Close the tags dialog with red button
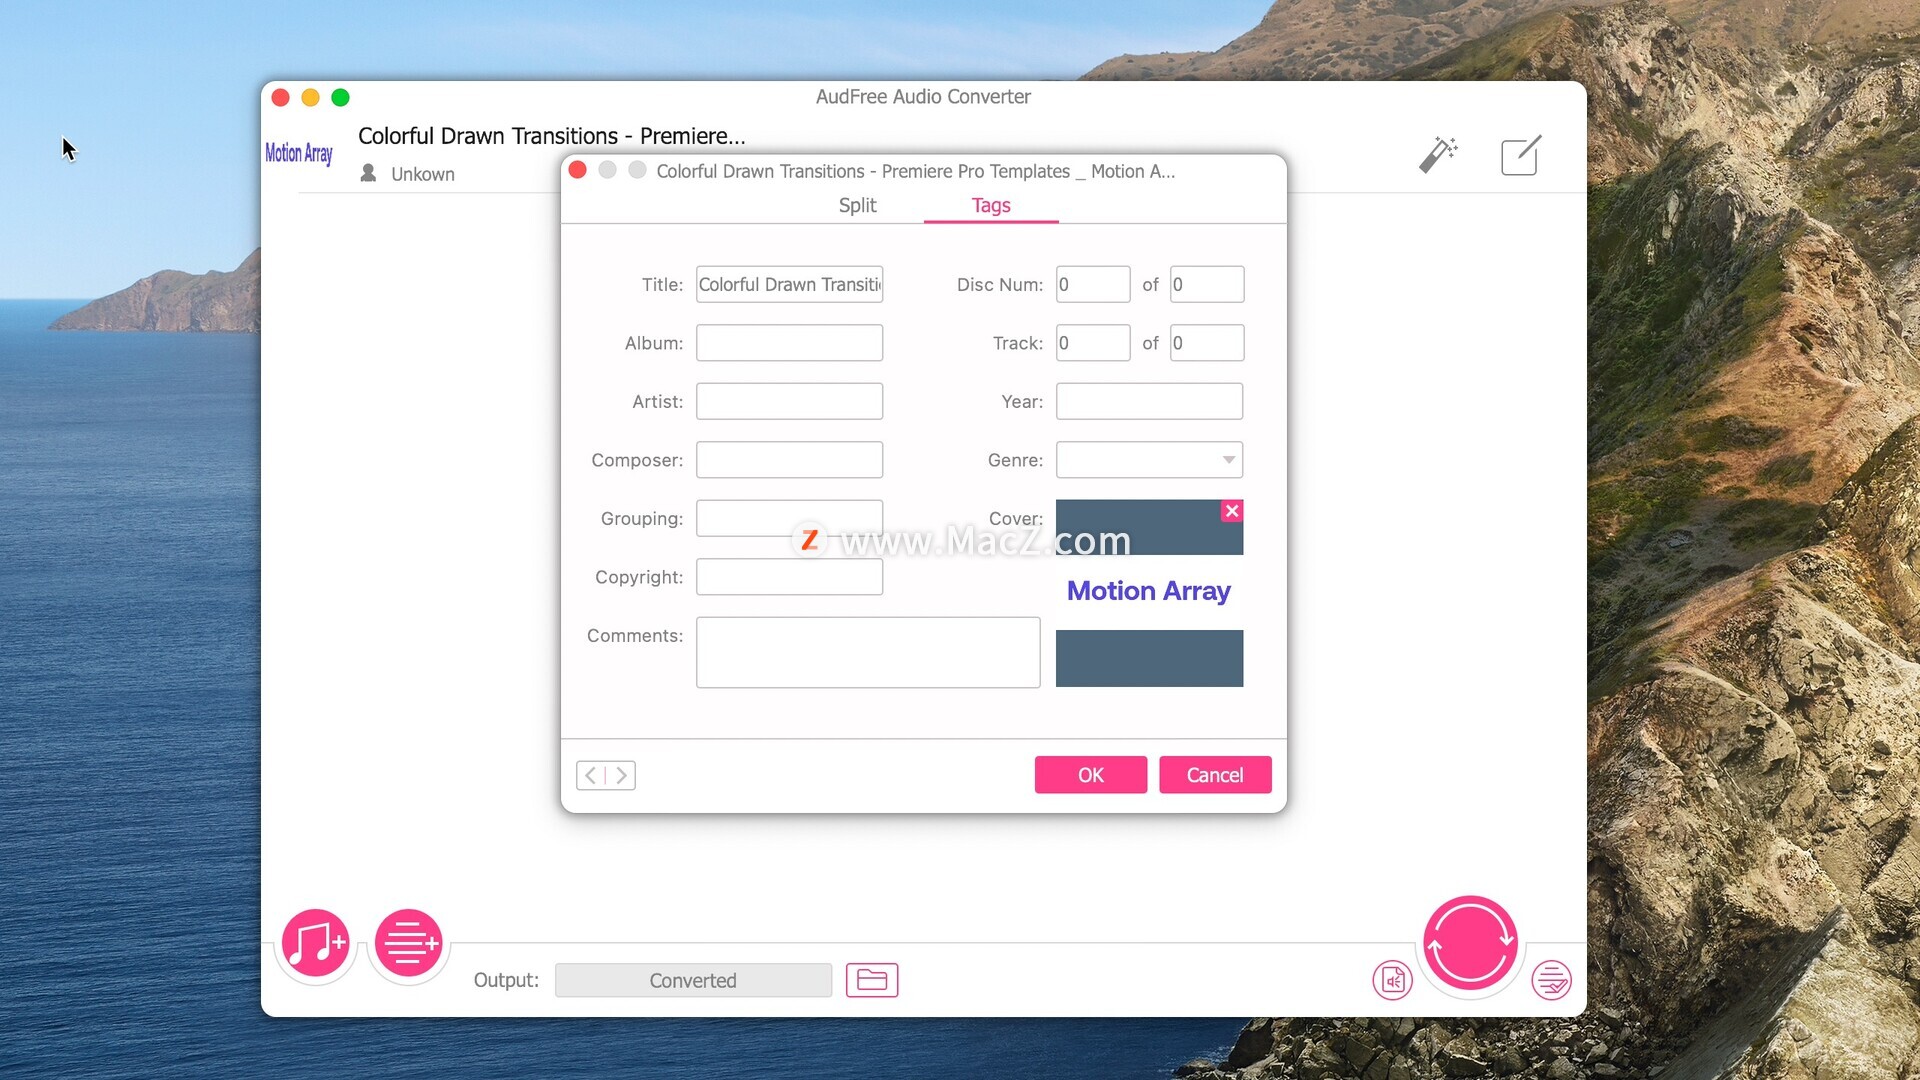 pos(577,170)
